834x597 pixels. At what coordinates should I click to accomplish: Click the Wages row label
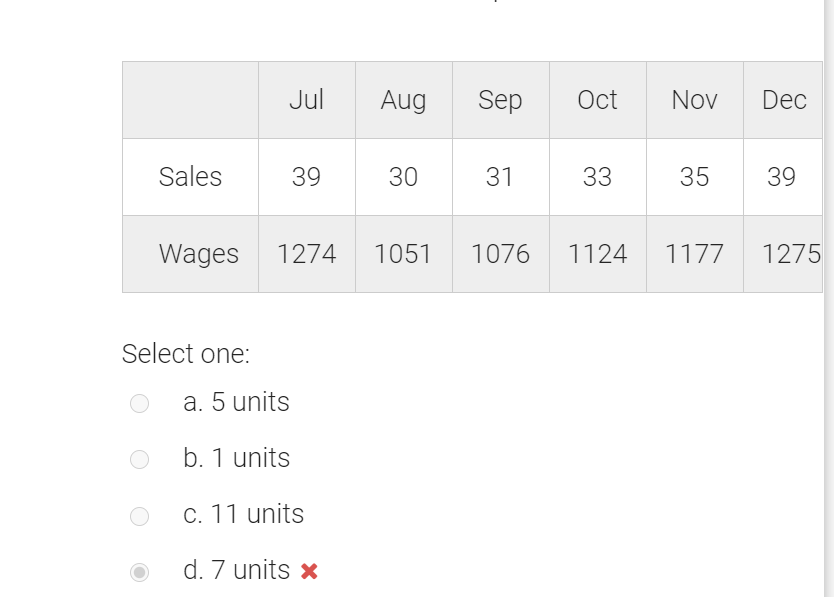coord(198,254)
